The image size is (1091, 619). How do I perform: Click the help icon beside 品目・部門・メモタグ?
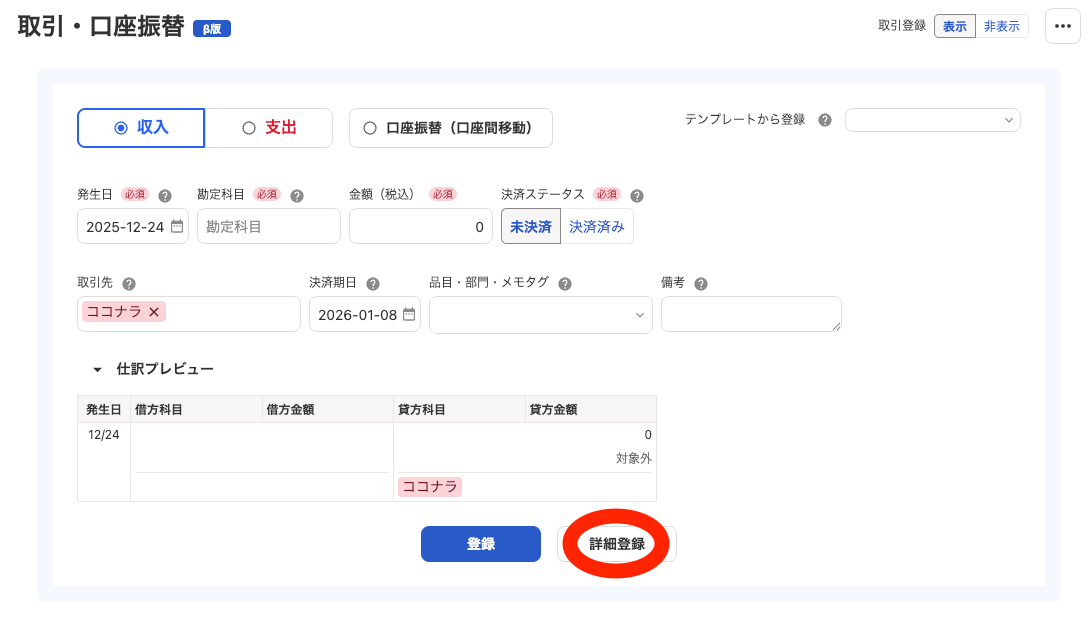pos(563,283)
